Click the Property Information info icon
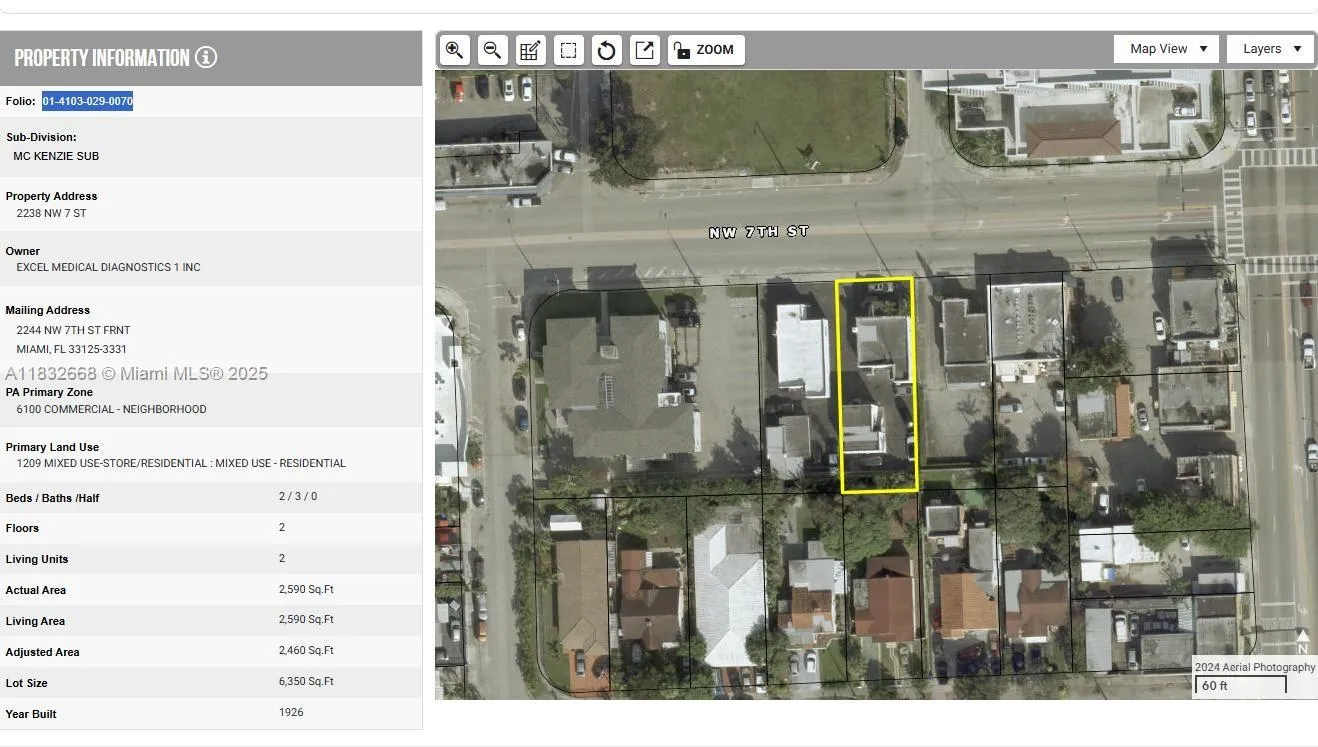1318x747 pixels. pos(206,57)
